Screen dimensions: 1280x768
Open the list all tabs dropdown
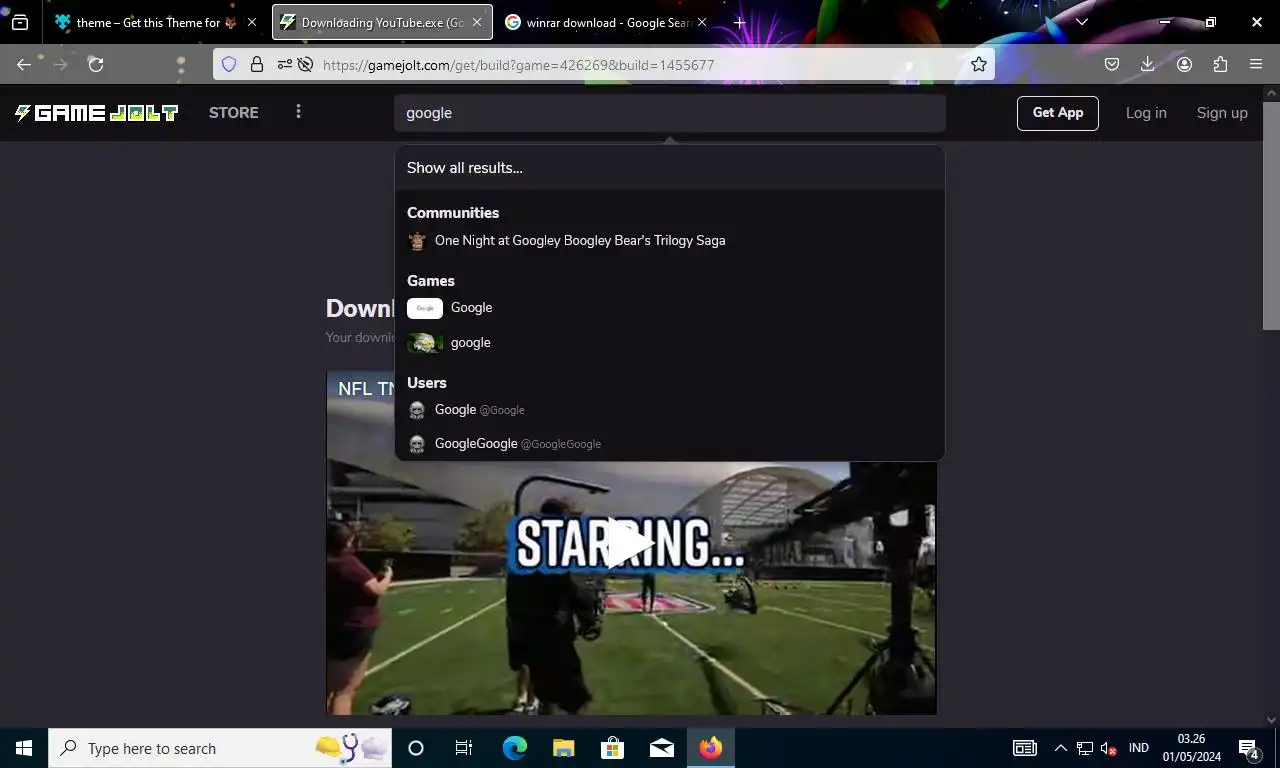click(x=1081, y=22)
